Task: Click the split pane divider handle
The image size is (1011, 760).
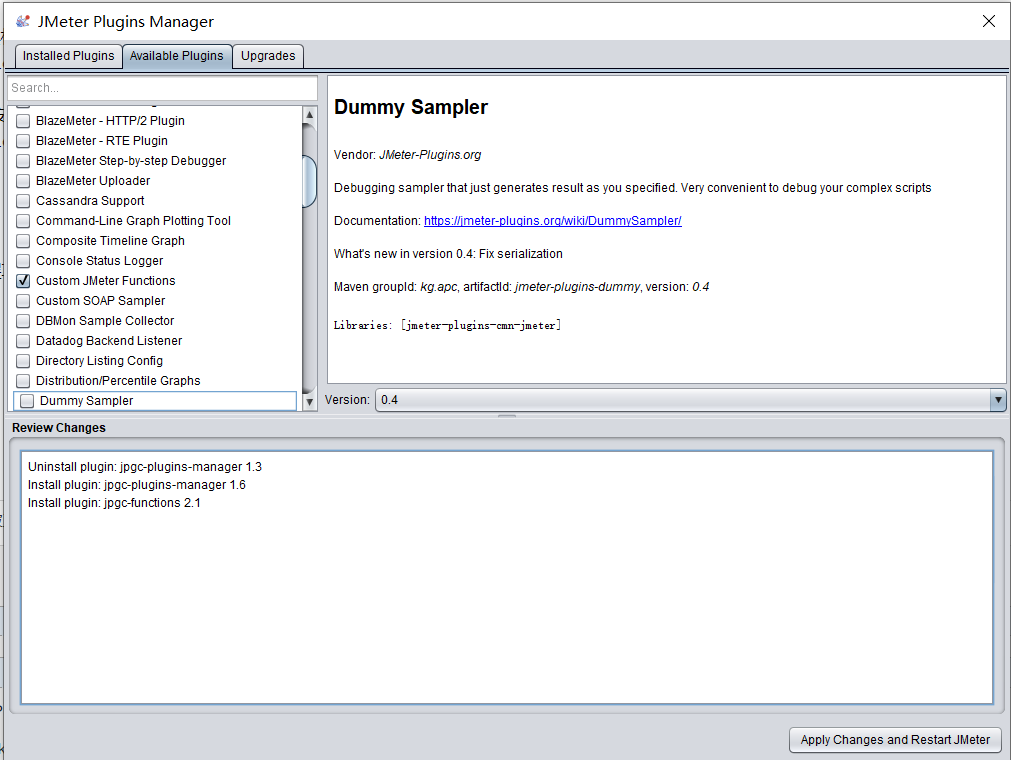Action: coord(507,416)
